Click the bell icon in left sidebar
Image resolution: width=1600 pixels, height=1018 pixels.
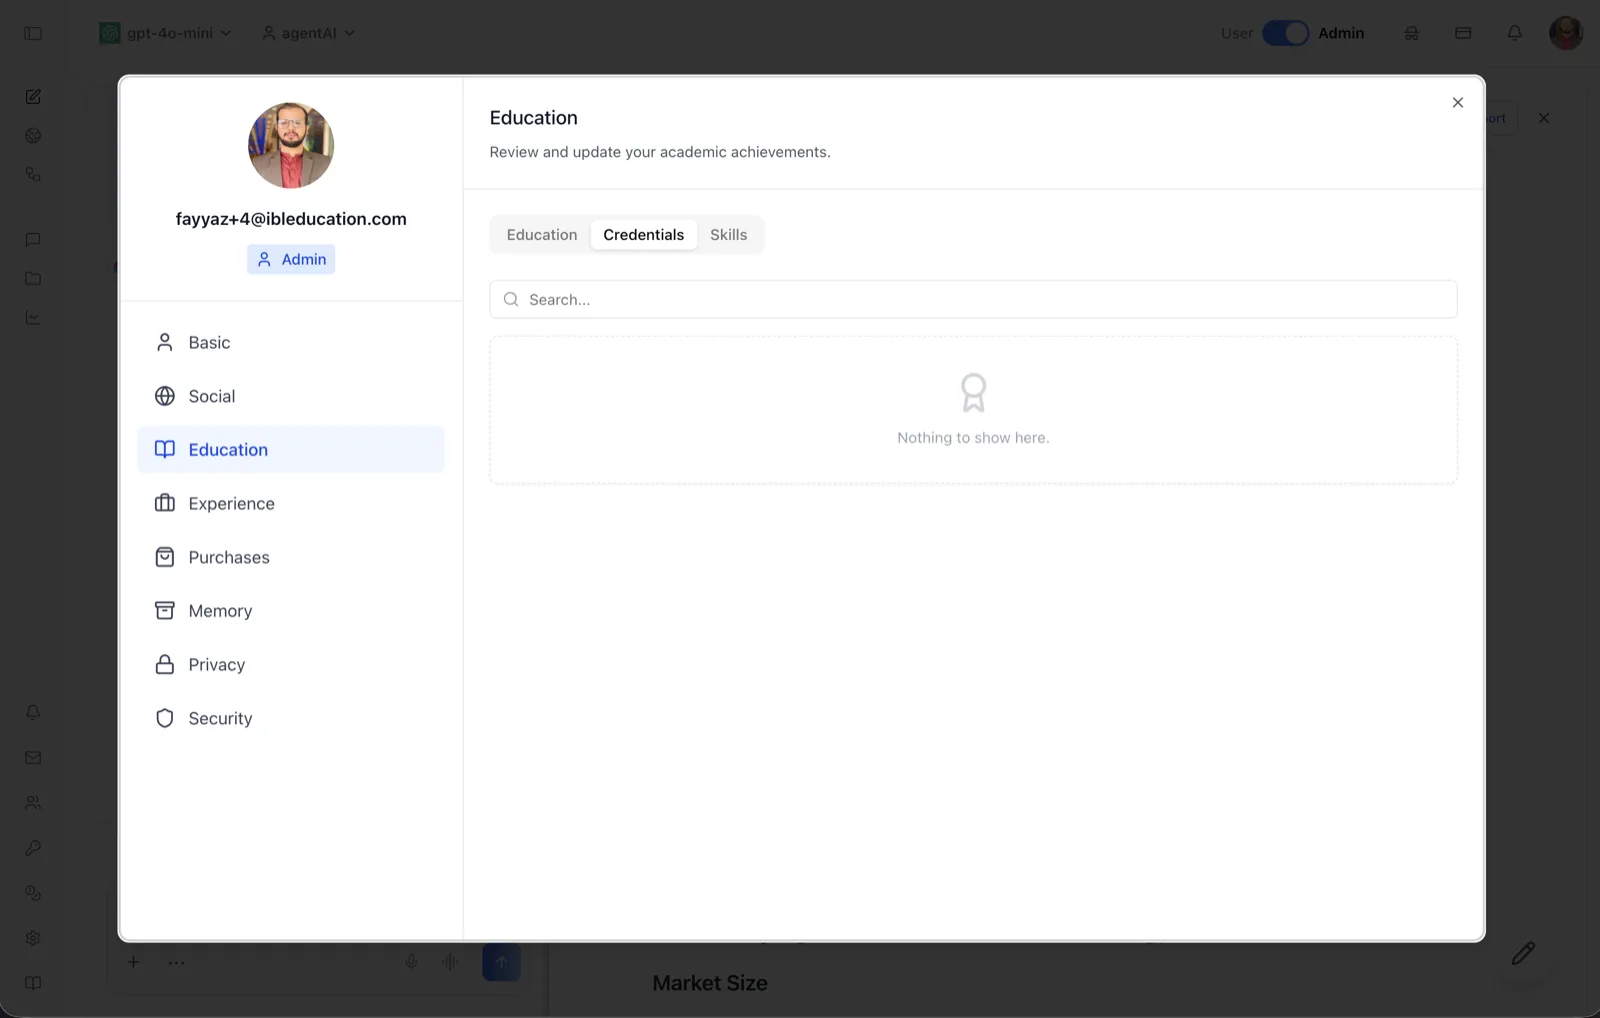(x=33, y=713)
